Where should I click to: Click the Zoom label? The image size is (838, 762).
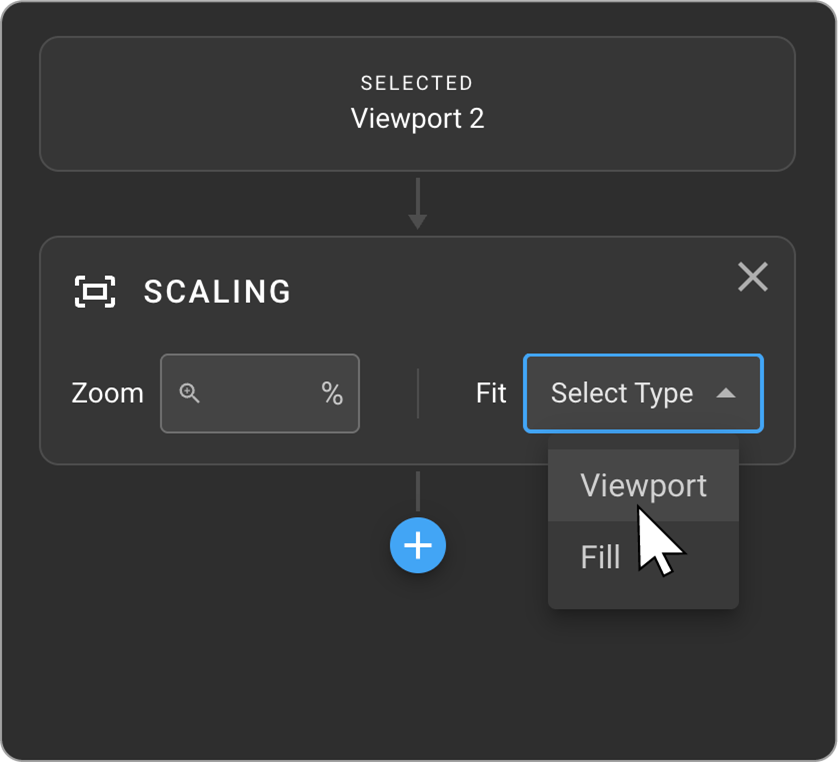coord(107,393)
